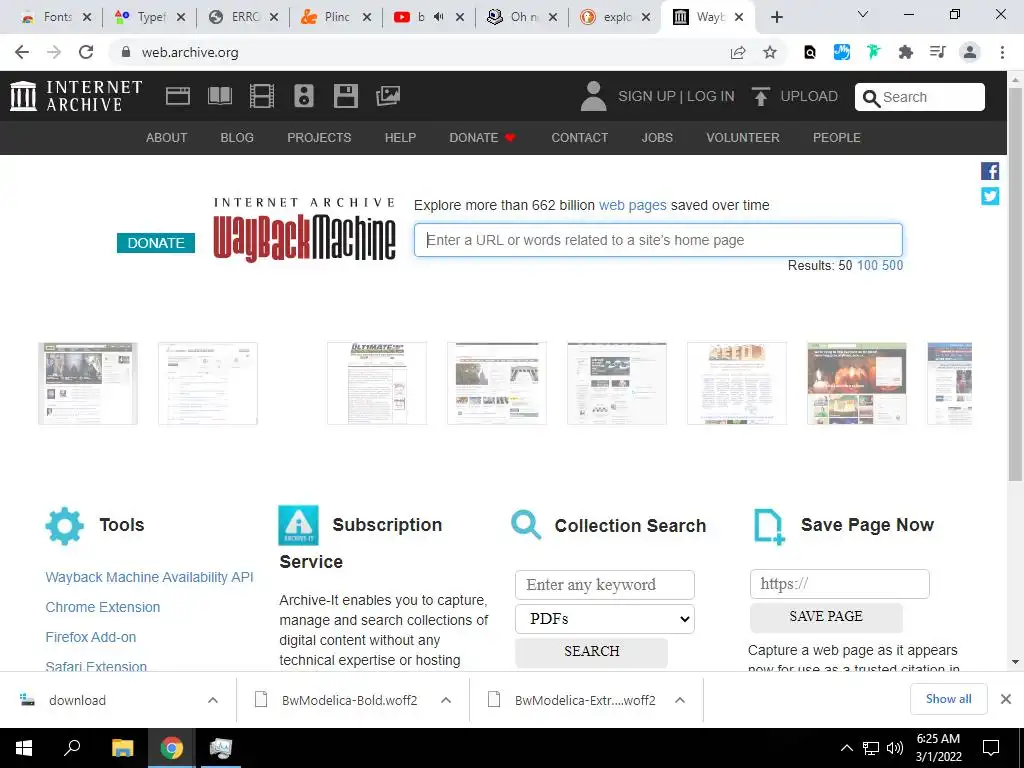Open the Chrome profile avatar
1024x768 pixels.
(970, 52)
